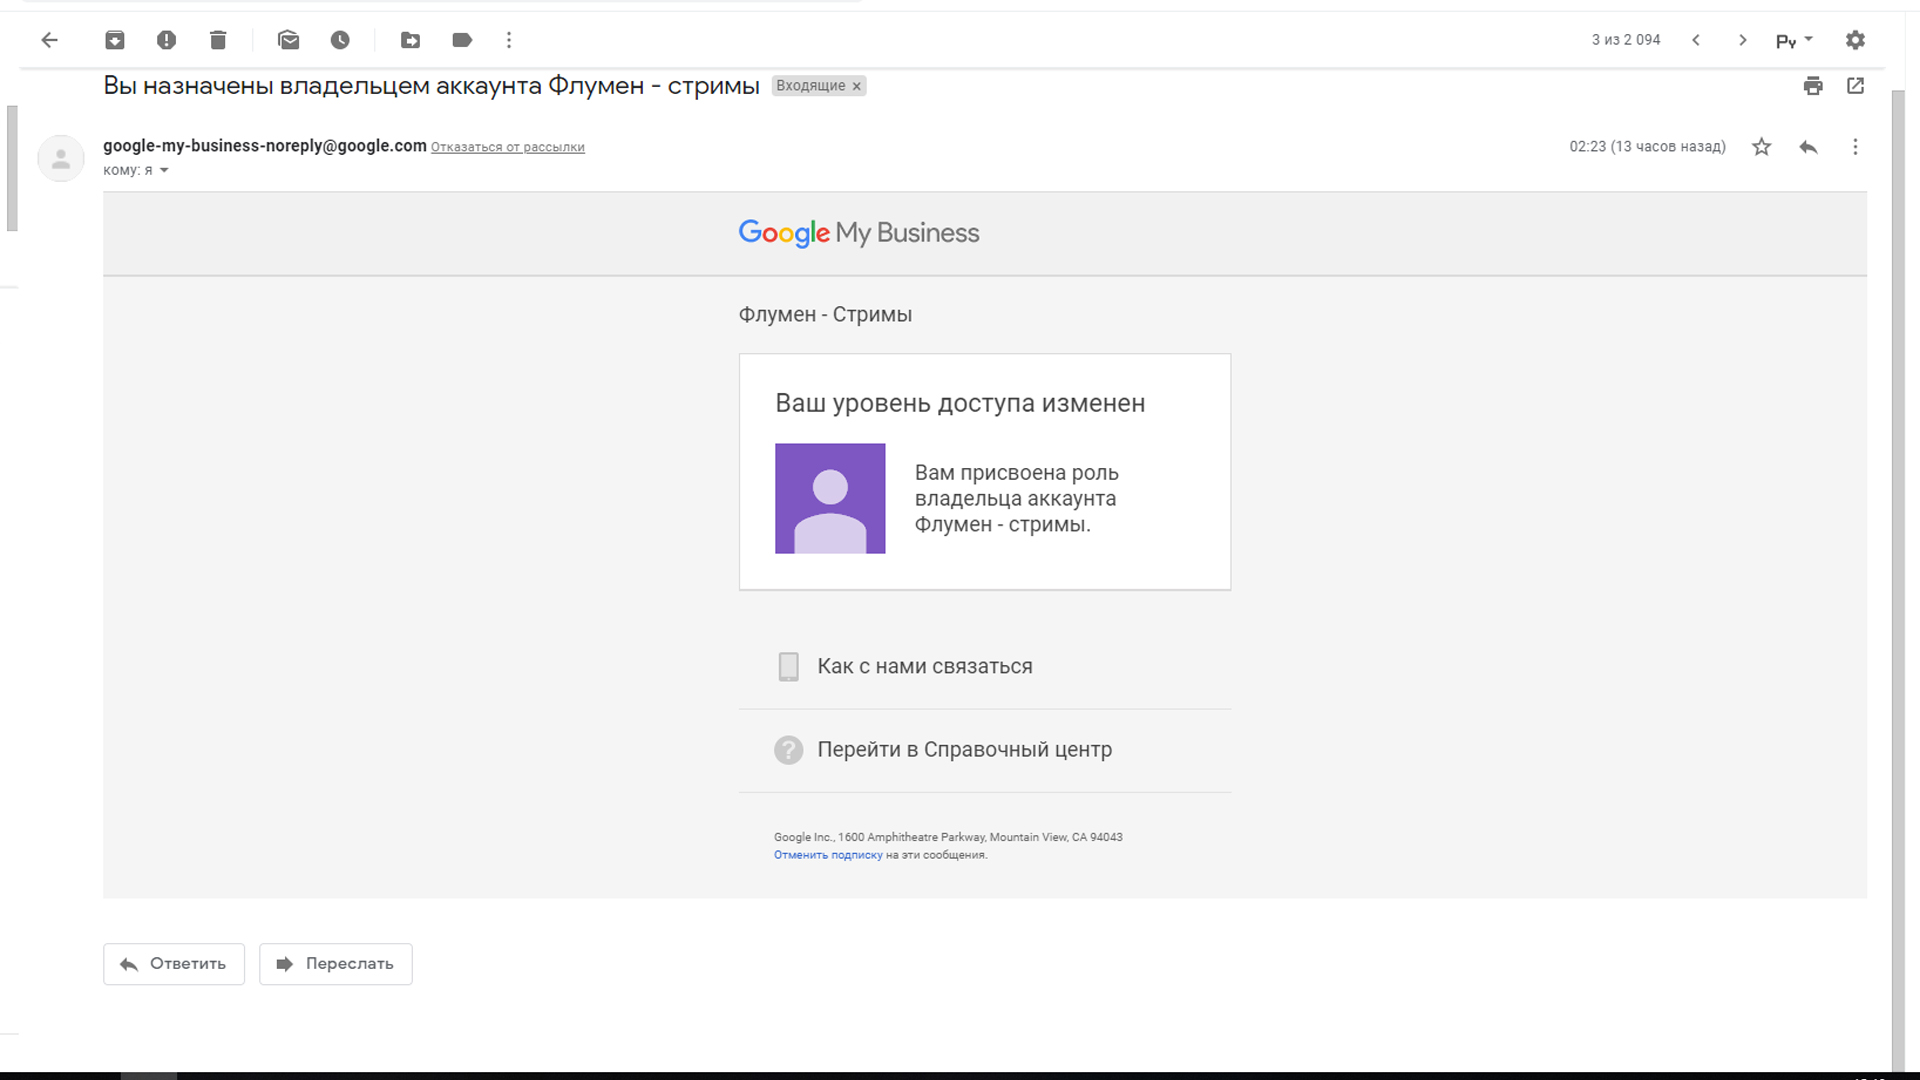This screenshot has width=1920, height=1080.
Task: Open Gmail settings gear
Action: point(1855,40)
